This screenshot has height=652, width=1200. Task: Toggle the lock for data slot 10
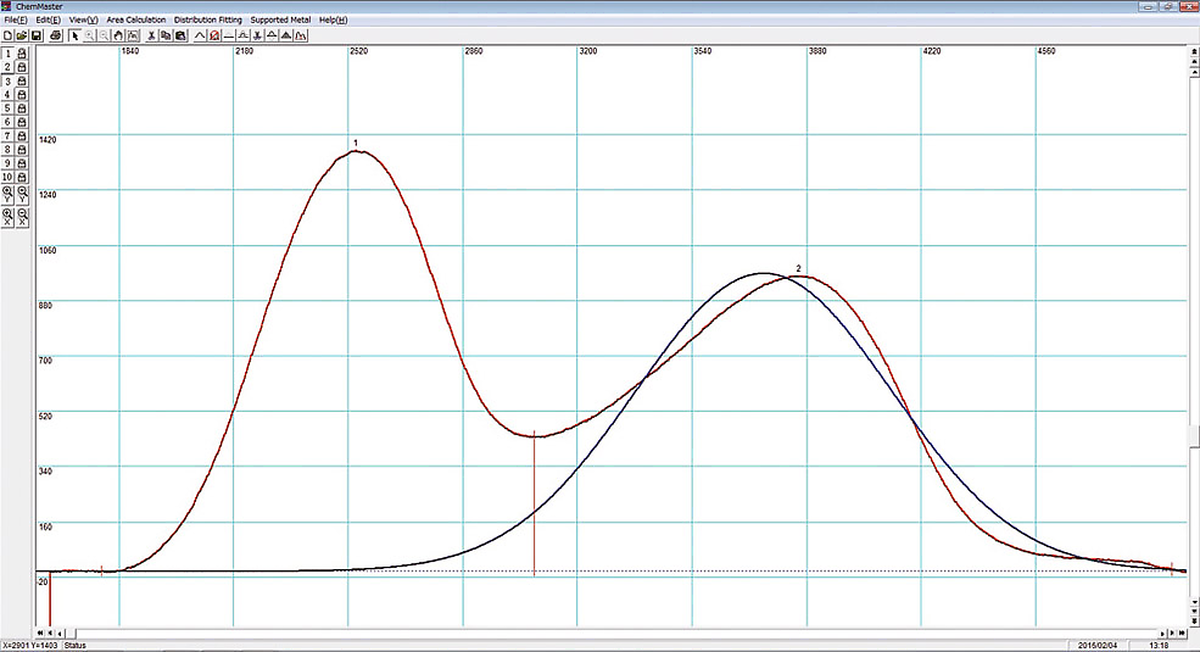coord(22,177)
